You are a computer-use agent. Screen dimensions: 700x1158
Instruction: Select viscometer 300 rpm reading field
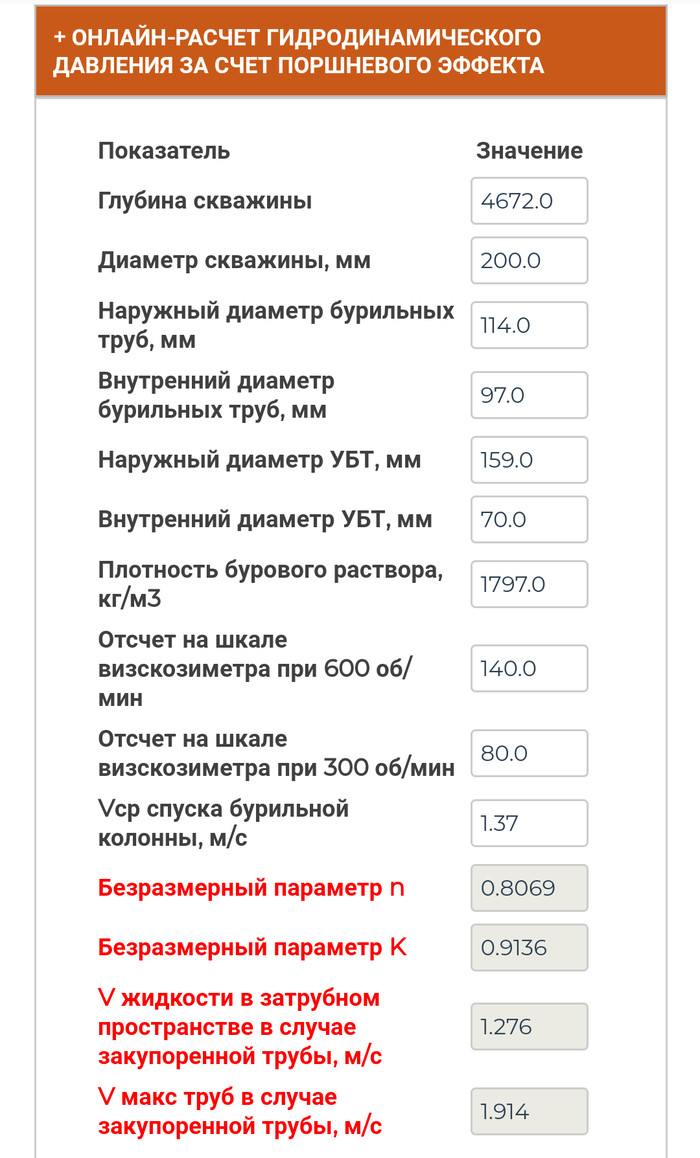point(529,753)
